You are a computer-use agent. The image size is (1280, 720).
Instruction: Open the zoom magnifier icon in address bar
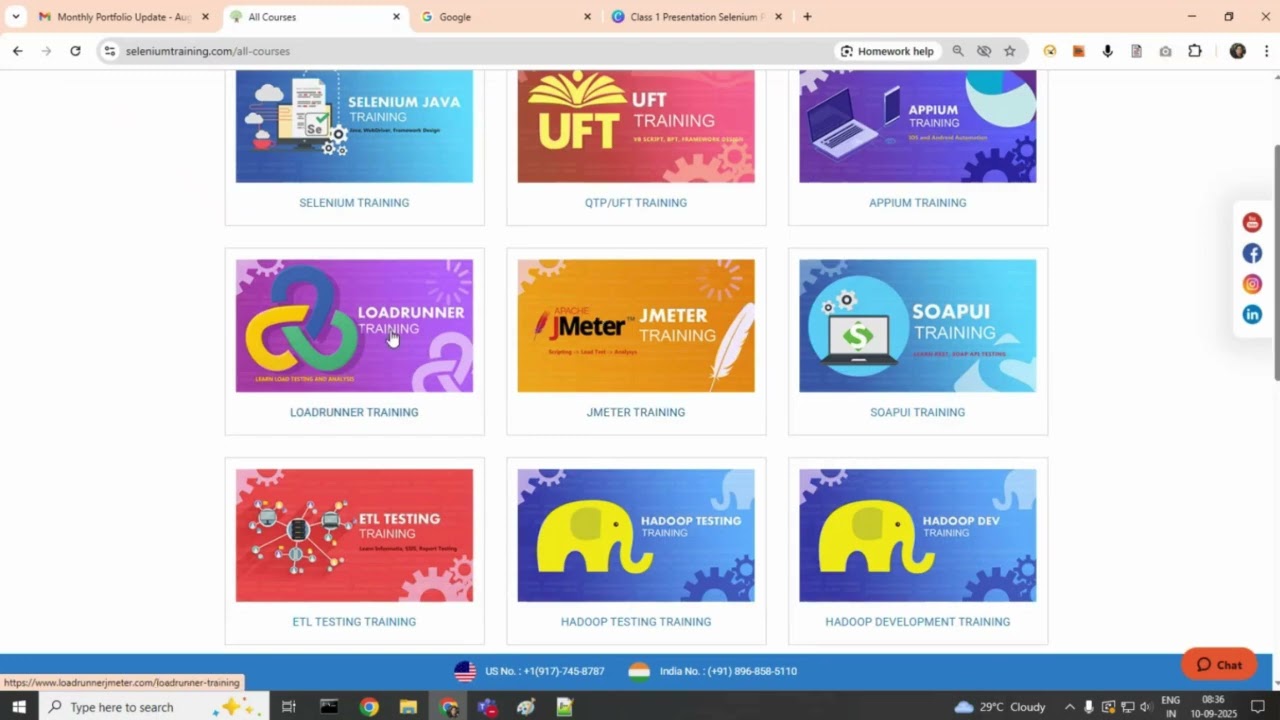[x=958, y=51]
